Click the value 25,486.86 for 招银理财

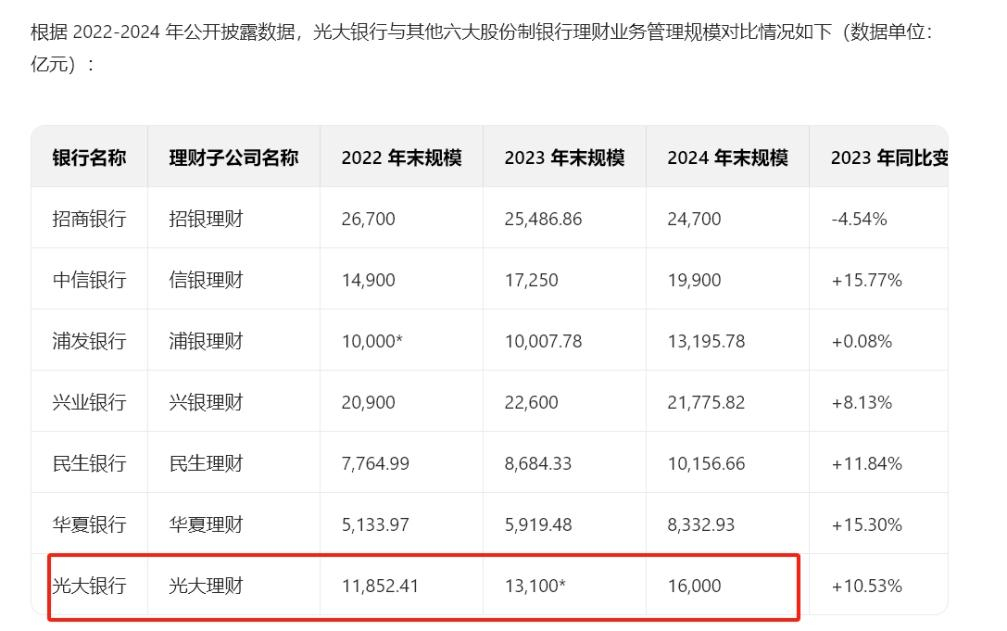(x=543, y=219)
